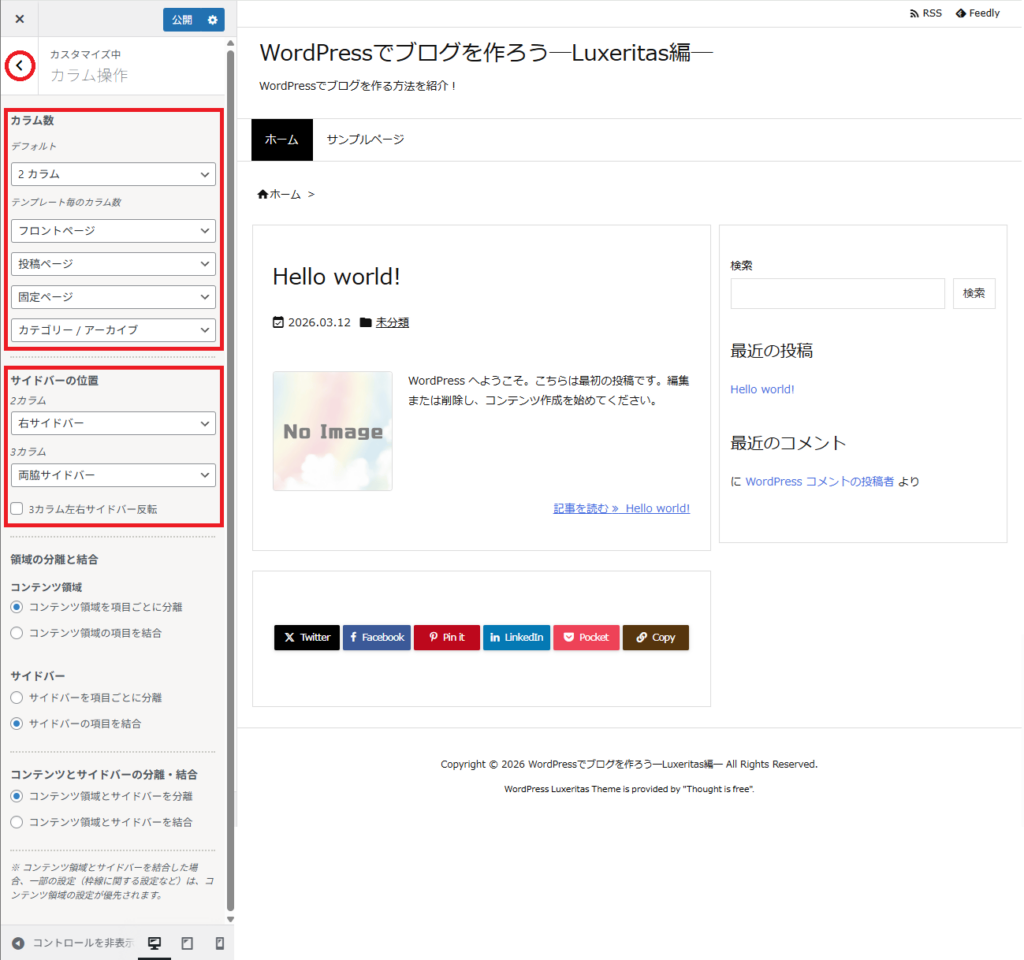Open the 右サイドバー sidebar position dropdown
The width and height of the screenshot is (1024, 960).
click(x=113, y=423)
